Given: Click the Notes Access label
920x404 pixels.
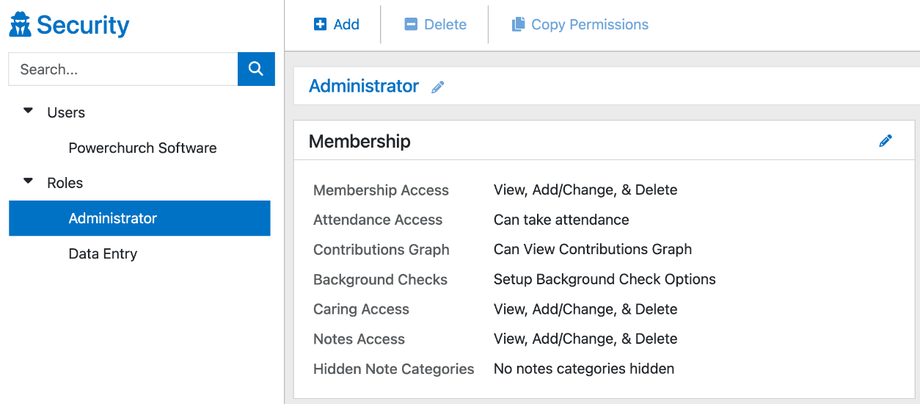Looking at the screenshot, I should pos(359,339).
